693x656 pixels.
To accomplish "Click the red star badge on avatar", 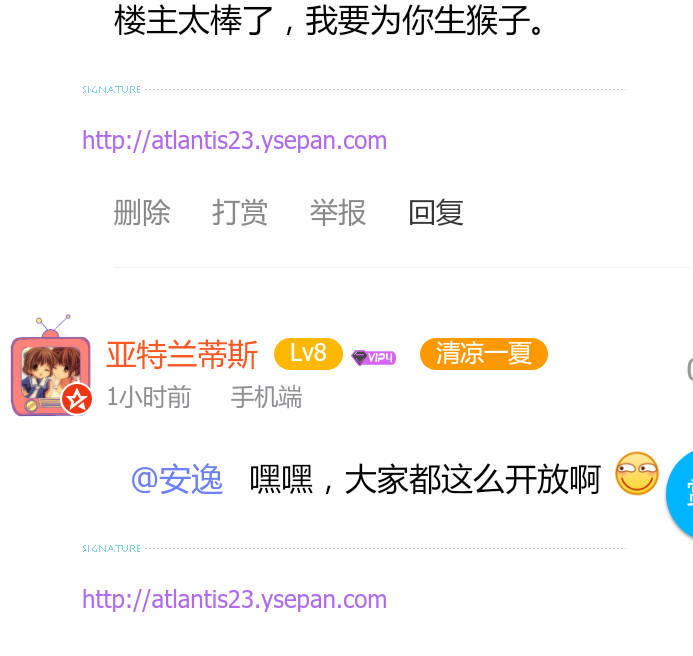I will (x=76, y=399).
